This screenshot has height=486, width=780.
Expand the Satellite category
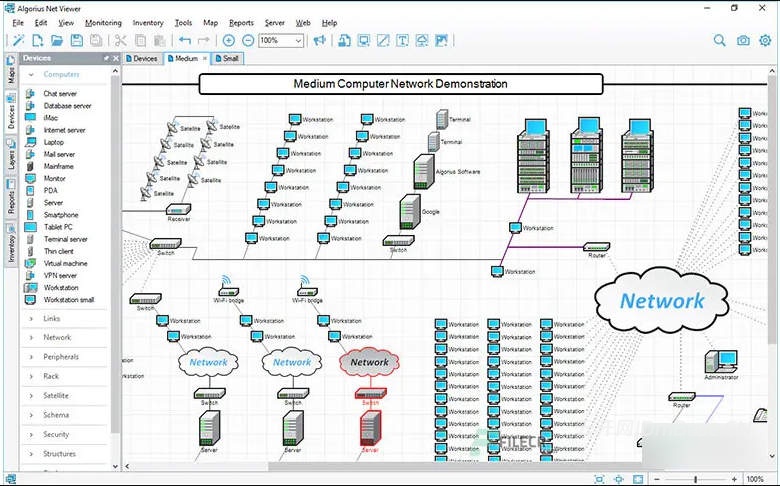[31, 395]
